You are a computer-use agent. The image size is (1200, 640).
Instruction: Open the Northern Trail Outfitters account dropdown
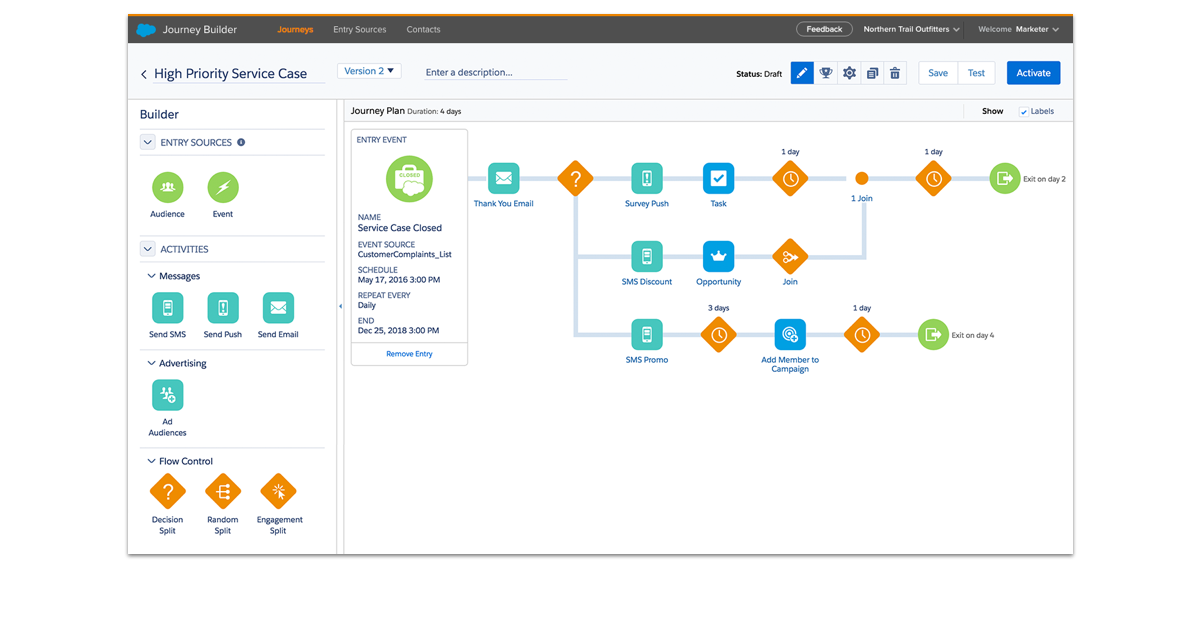pos(911,30)
